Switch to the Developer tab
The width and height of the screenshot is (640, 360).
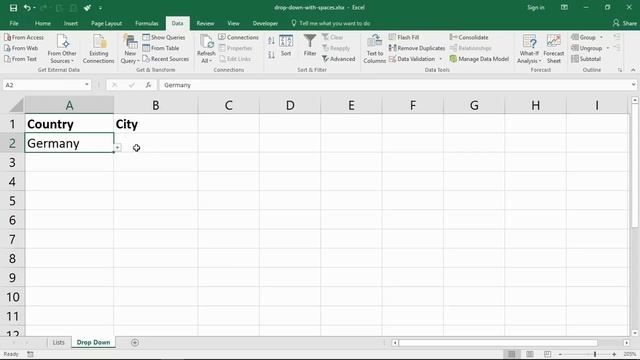click(265, 23)
